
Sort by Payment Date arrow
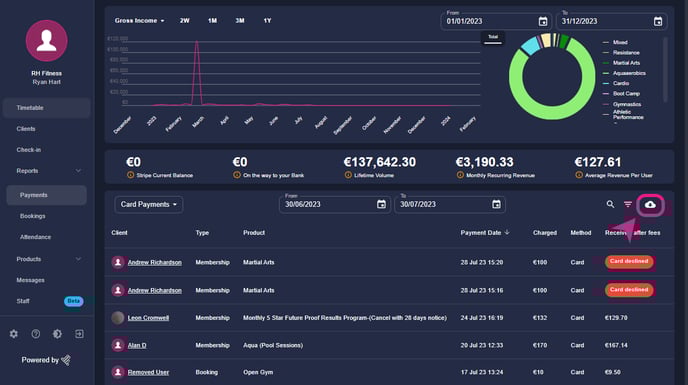(507, 232)
